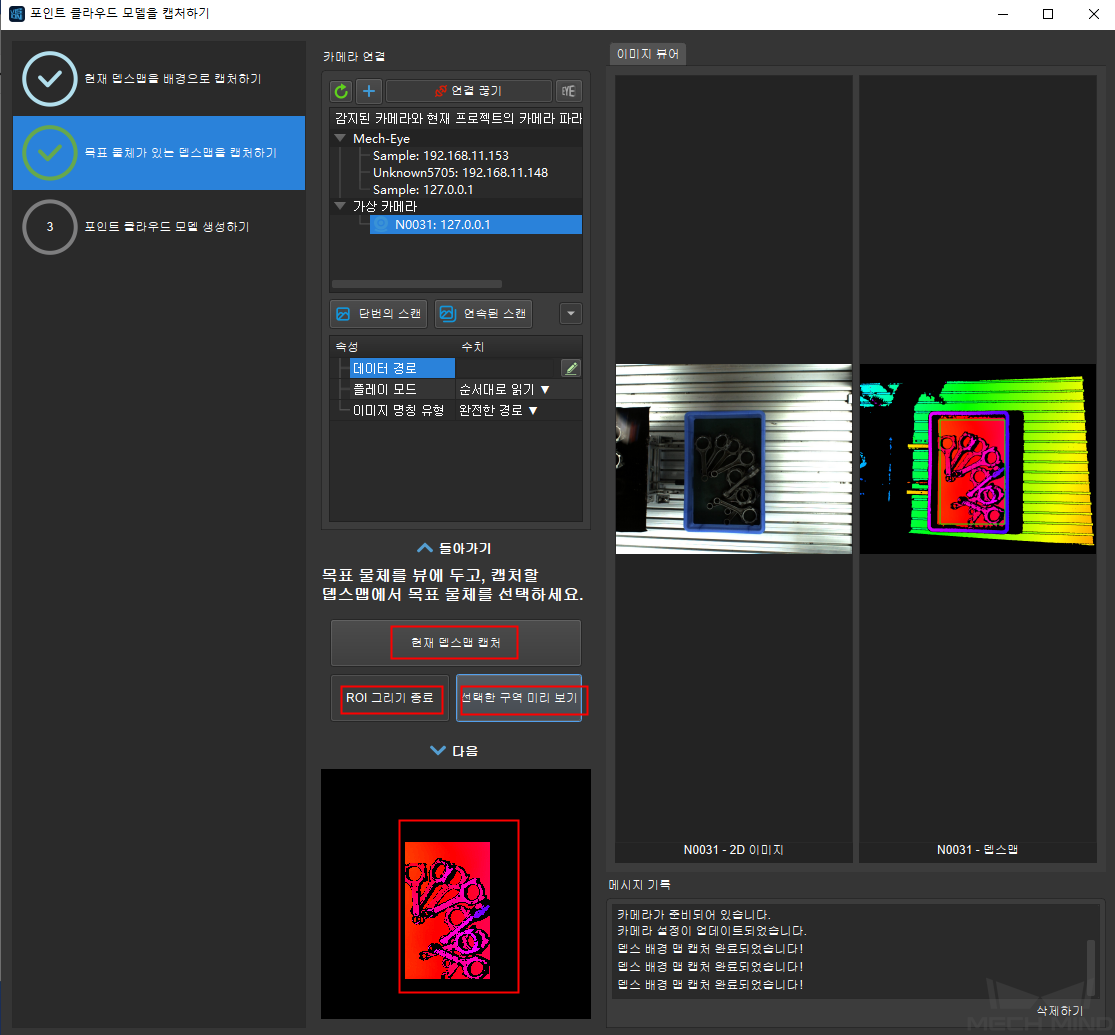
Task: Open the 이미지 명칭 유형 dropdown (완전한 경로)
Action: 499,410
